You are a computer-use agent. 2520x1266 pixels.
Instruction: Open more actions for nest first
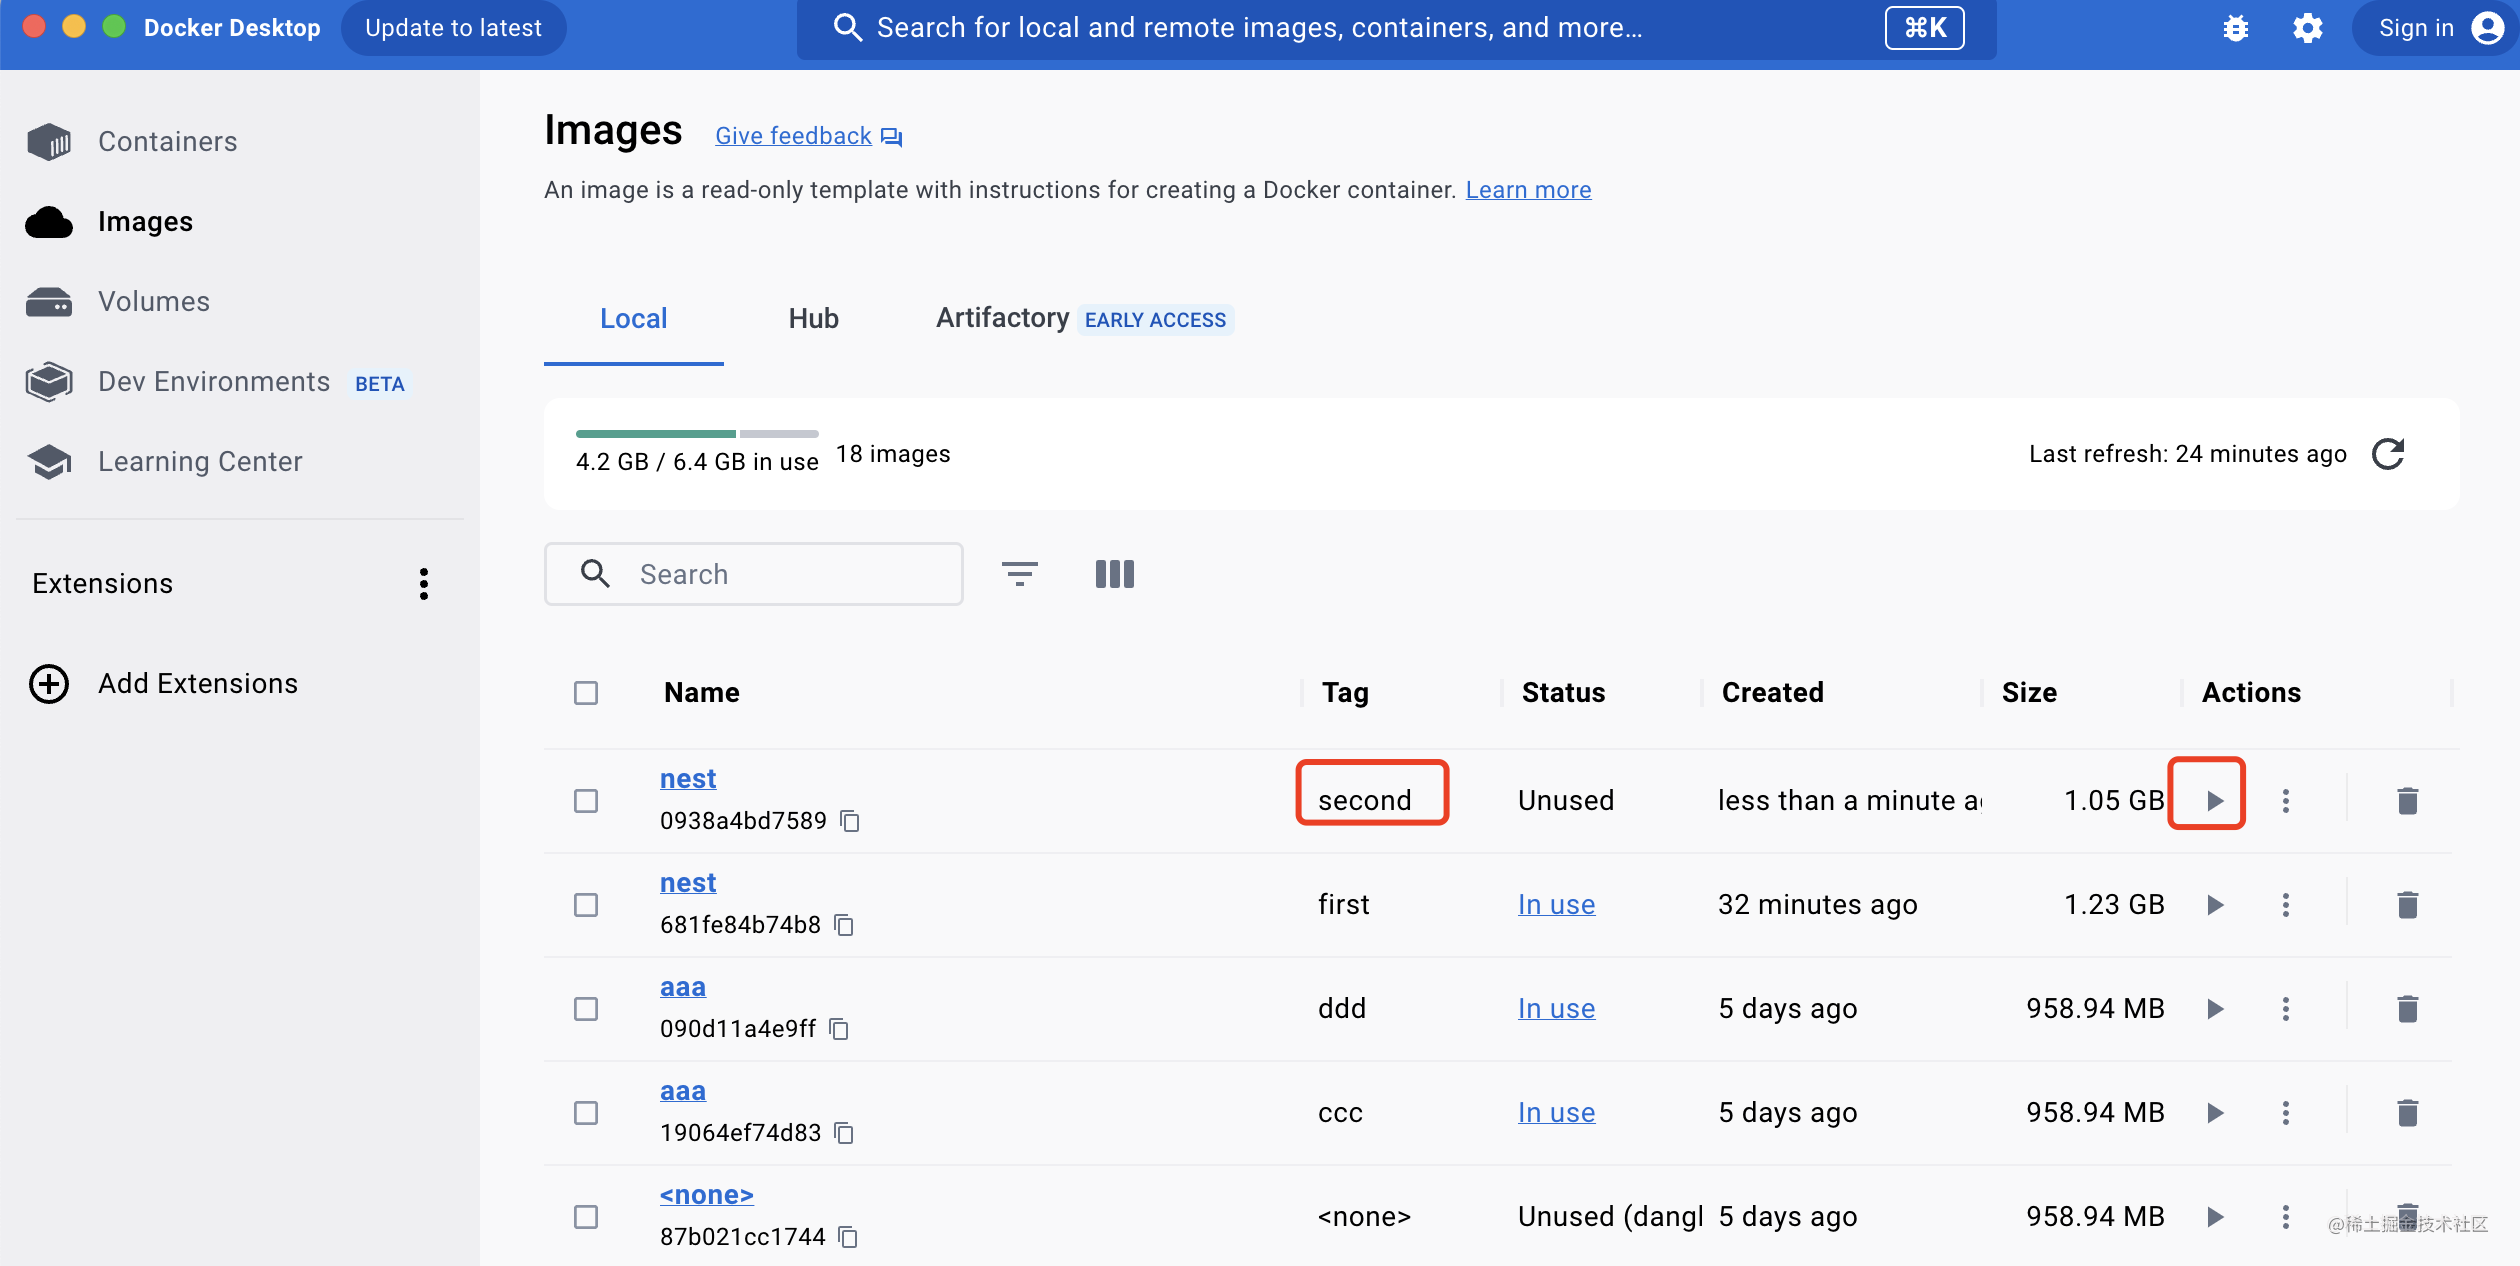click(2285, 905)
